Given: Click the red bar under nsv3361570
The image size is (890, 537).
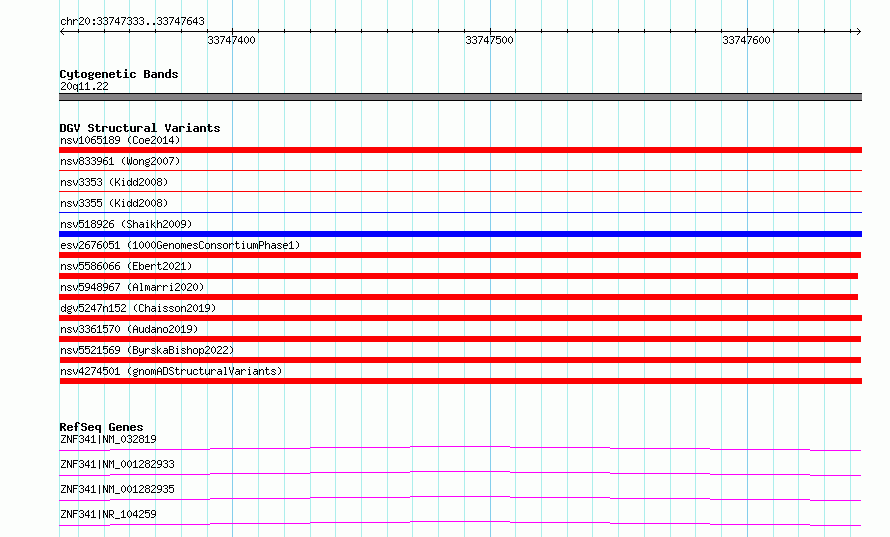Looking at the screenshot, I should (460, 339).
